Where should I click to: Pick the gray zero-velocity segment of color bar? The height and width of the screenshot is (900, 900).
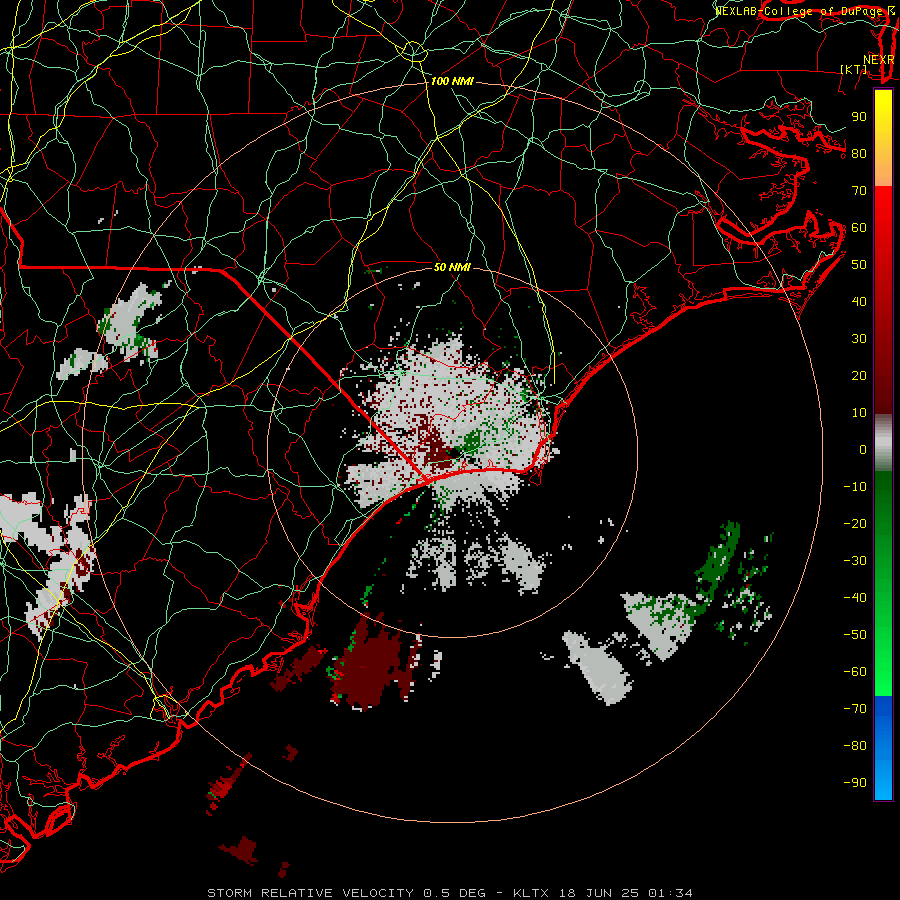[x=883, y=442]
